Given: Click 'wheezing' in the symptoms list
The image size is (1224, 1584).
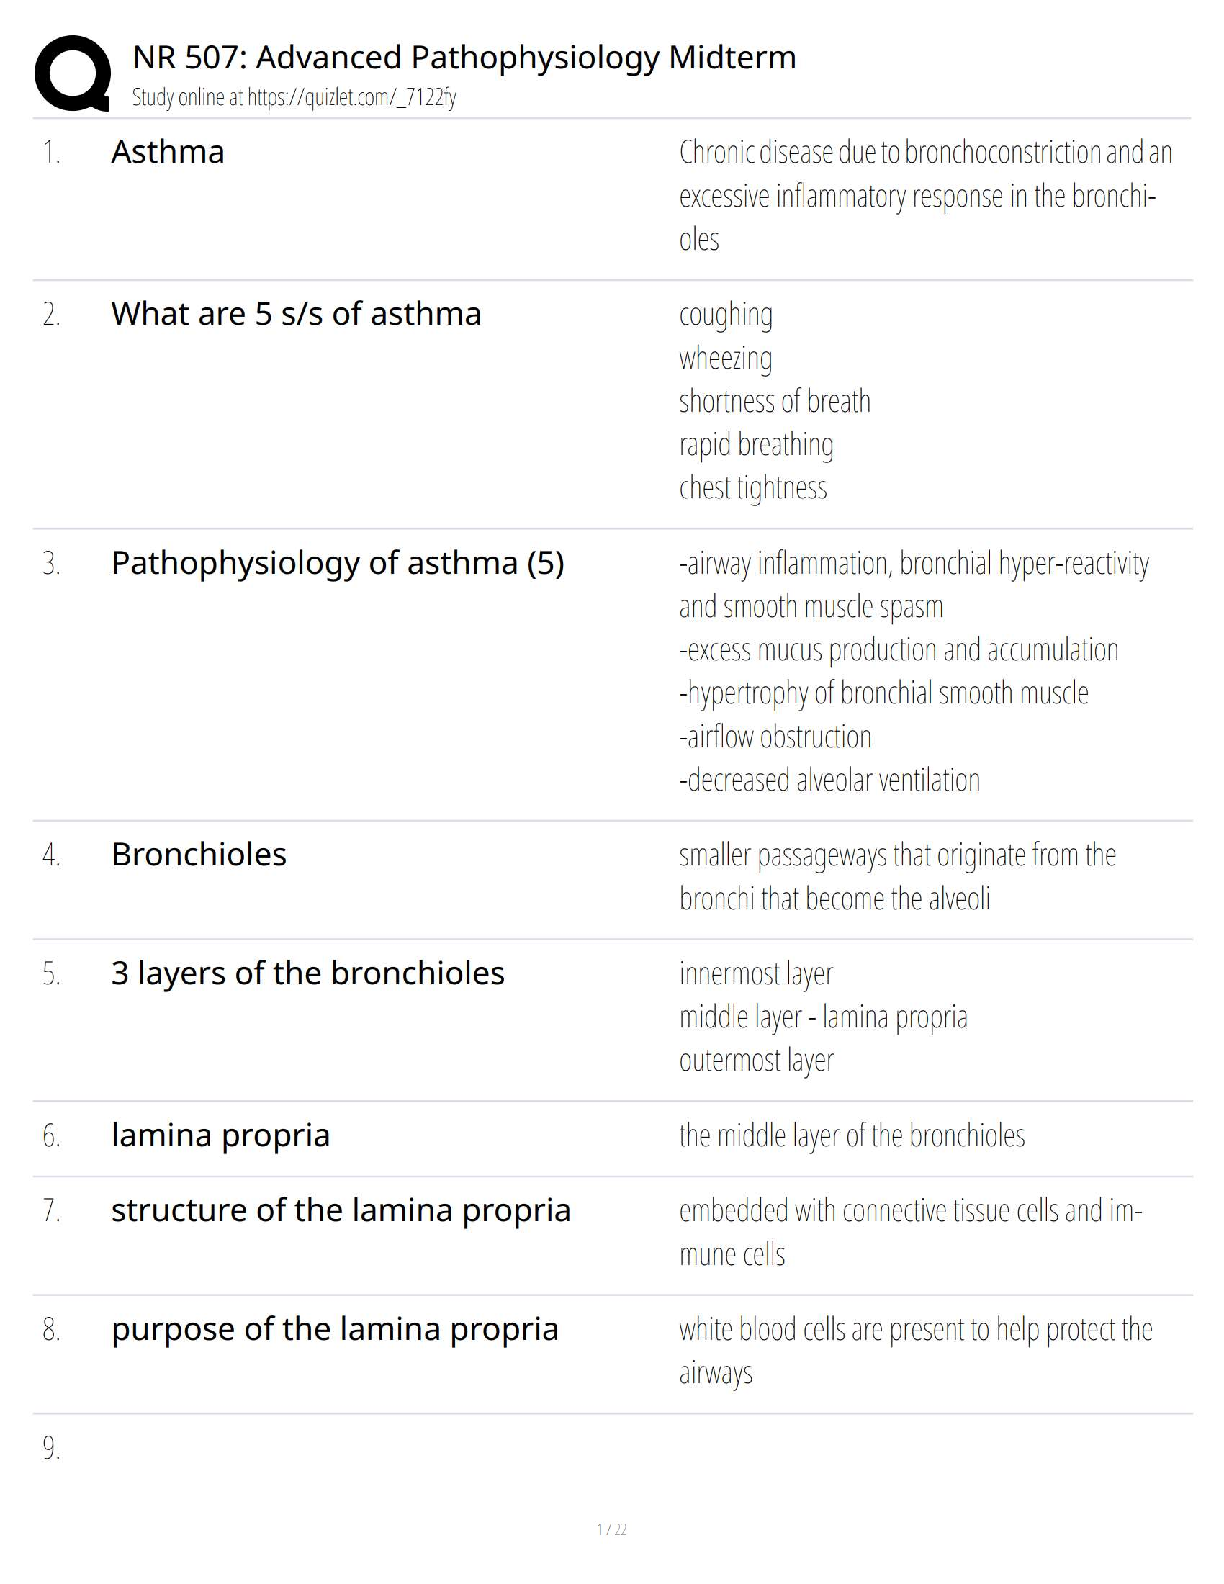Looking at the screenshot, I should 725,358.
